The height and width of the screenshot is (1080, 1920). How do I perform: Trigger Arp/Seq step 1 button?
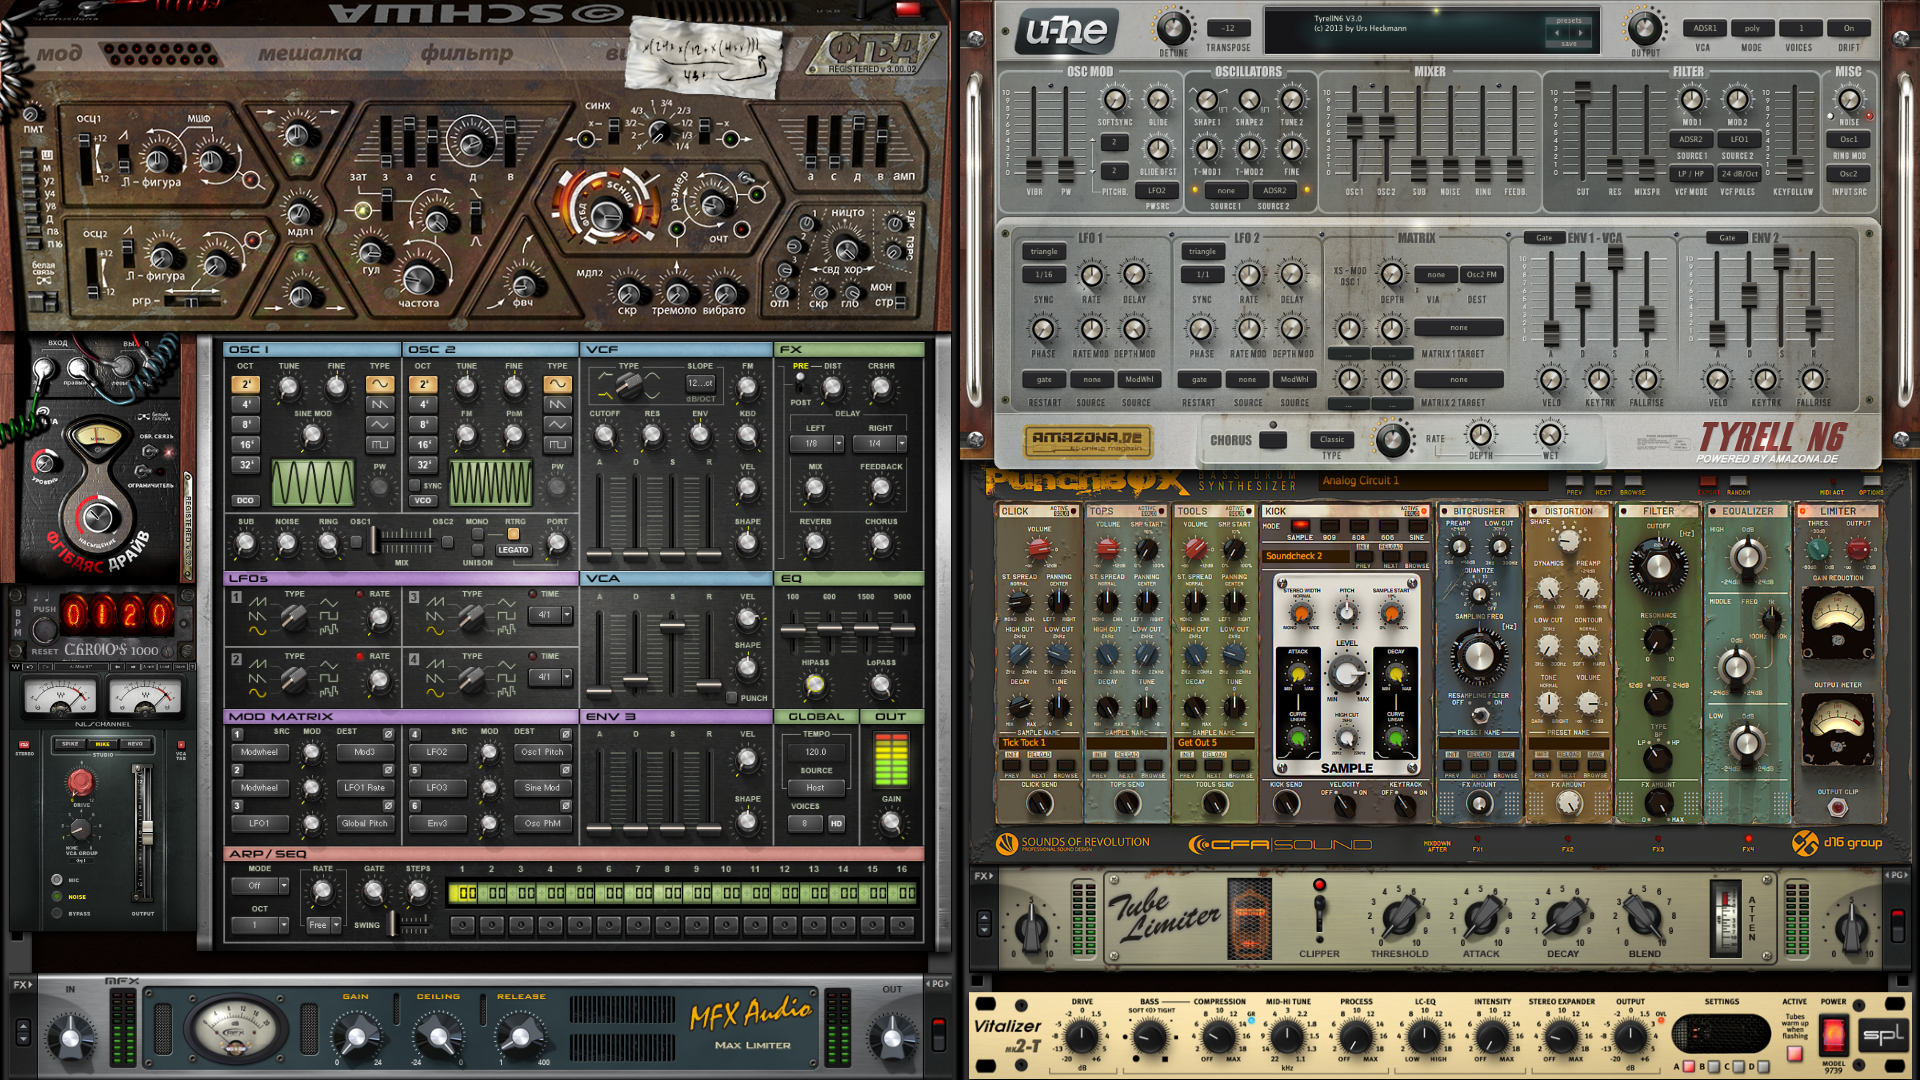click(x=462, y=925)
